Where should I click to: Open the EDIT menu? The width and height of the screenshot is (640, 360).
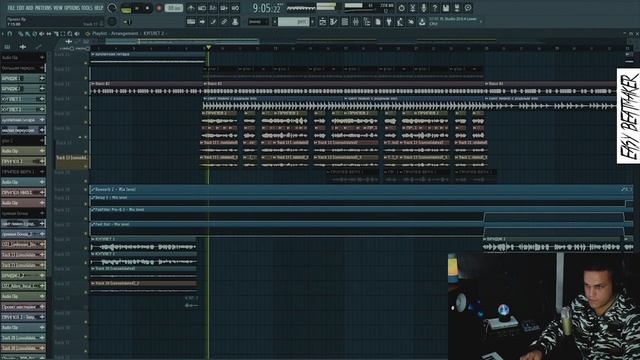(x=20, y=8)
